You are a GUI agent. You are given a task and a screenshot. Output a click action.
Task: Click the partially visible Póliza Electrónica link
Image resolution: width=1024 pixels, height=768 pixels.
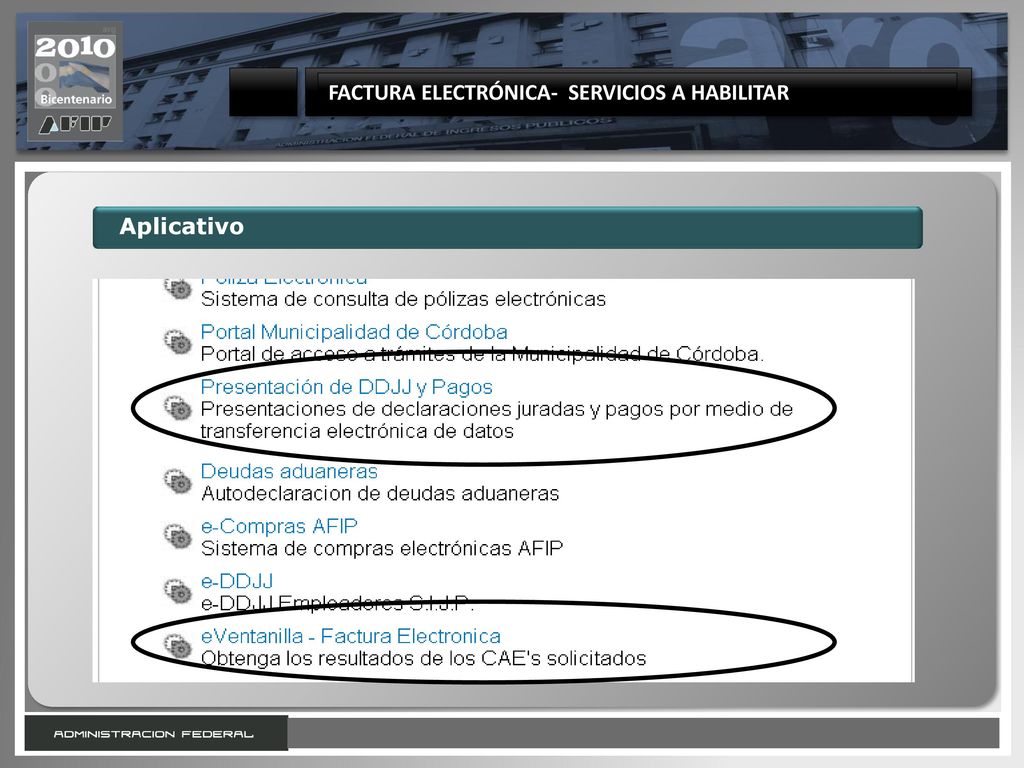[x=284, y=281]
